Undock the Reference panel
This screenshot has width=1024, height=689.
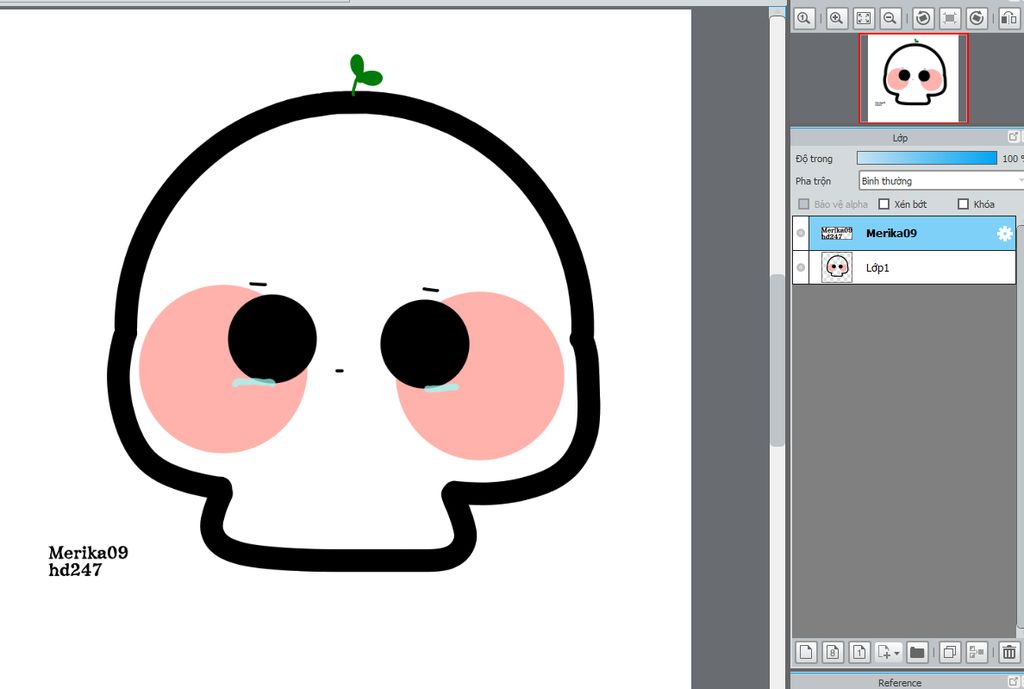point(1014,682)
